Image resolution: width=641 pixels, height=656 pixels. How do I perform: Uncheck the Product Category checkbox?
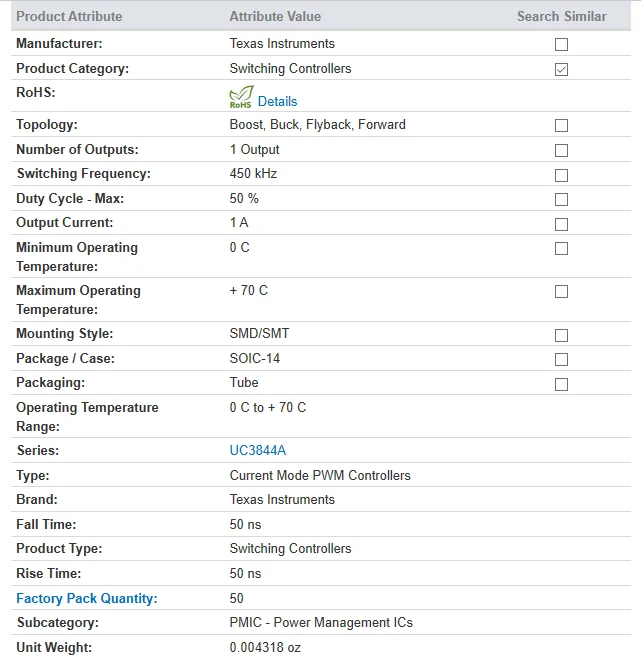561,69
